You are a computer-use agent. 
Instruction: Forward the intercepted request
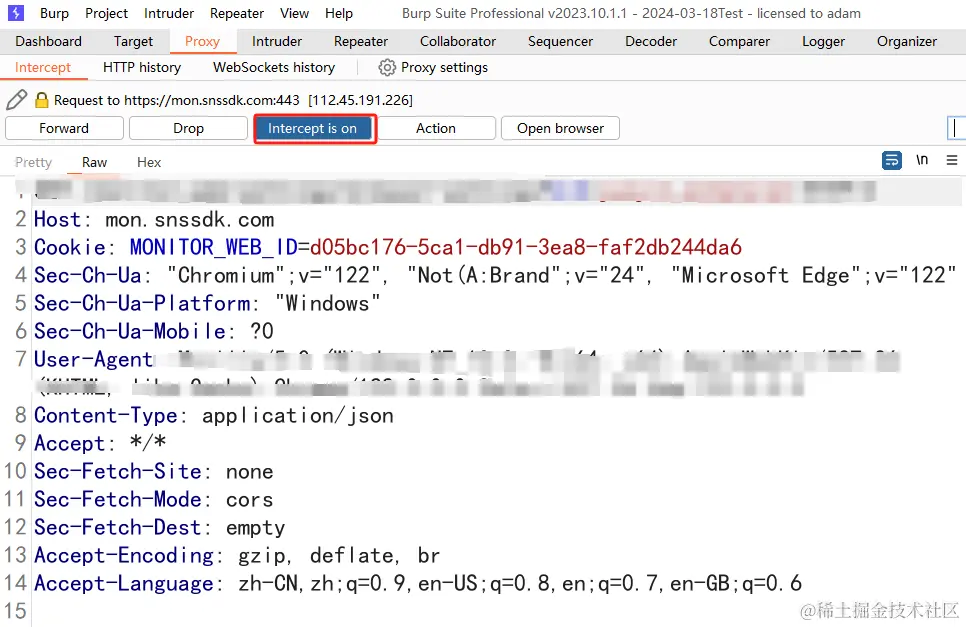tap(64, 128)
